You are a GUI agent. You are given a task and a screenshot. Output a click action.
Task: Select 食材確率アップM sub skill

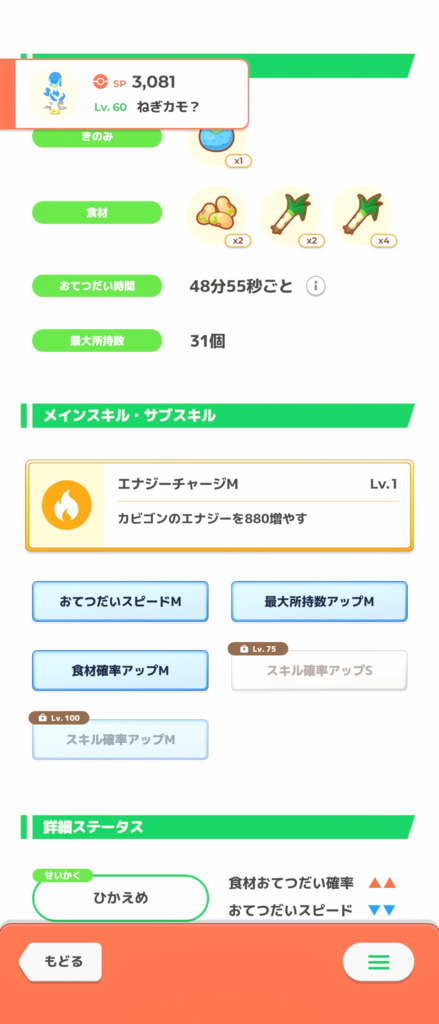pos(120,670)
